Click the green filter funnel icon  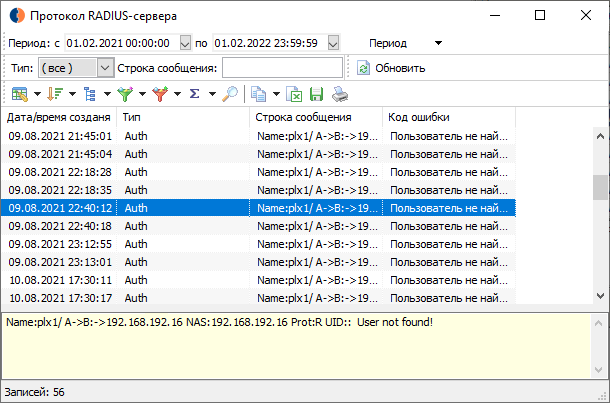pos(125,94)
